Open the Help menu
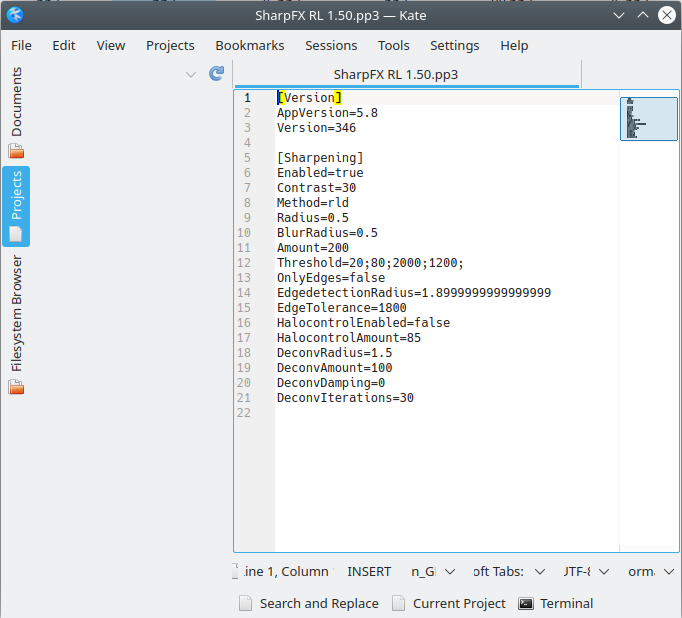 coord(514,45)
